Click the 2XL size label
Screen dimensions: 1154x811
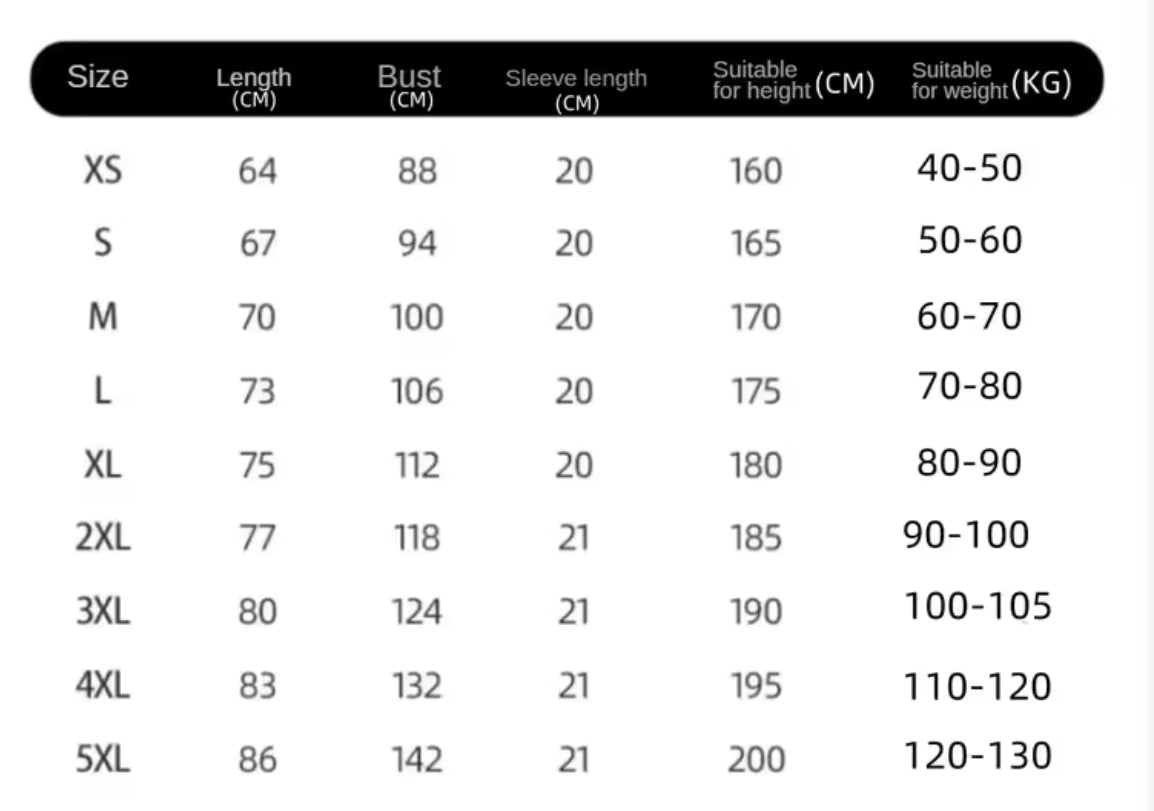click(103, 538)
